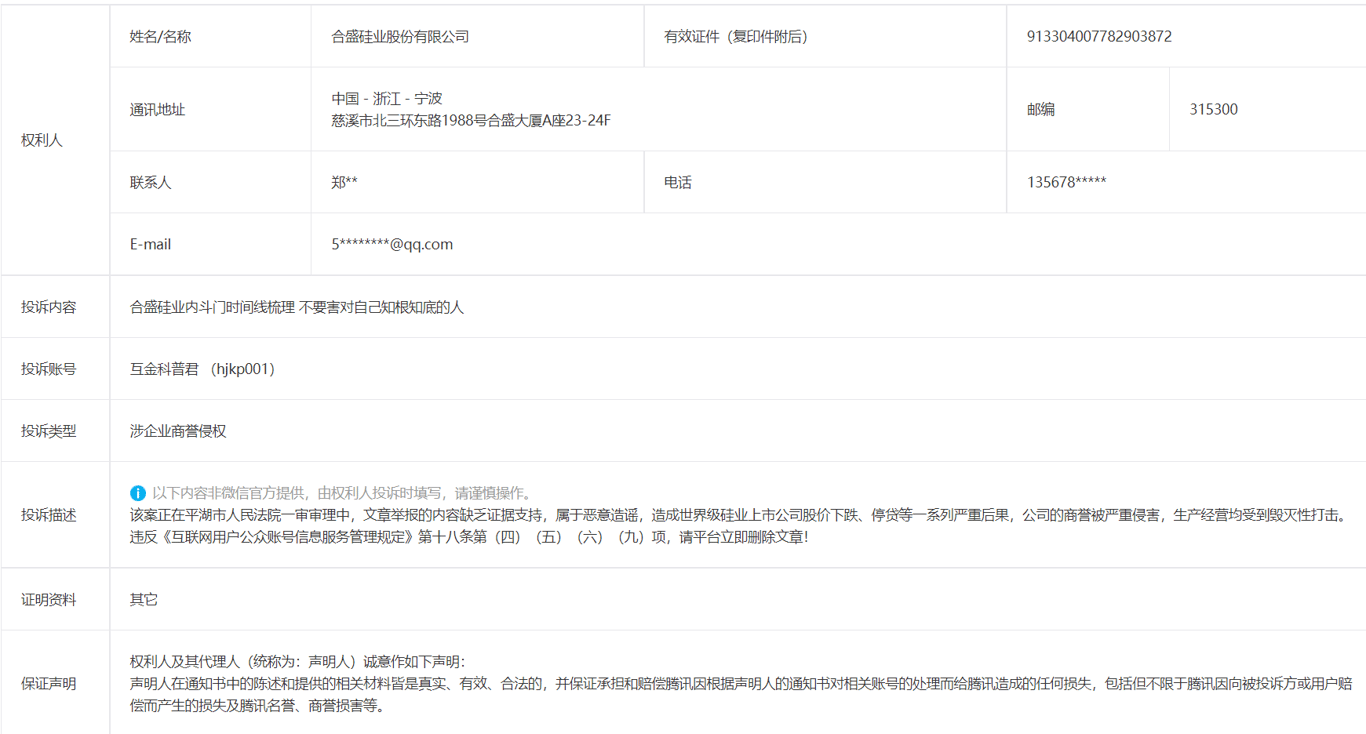This screenshot has width=1366, height=734.
Task: Select evidence value 其它
Action: click(144, 600)
